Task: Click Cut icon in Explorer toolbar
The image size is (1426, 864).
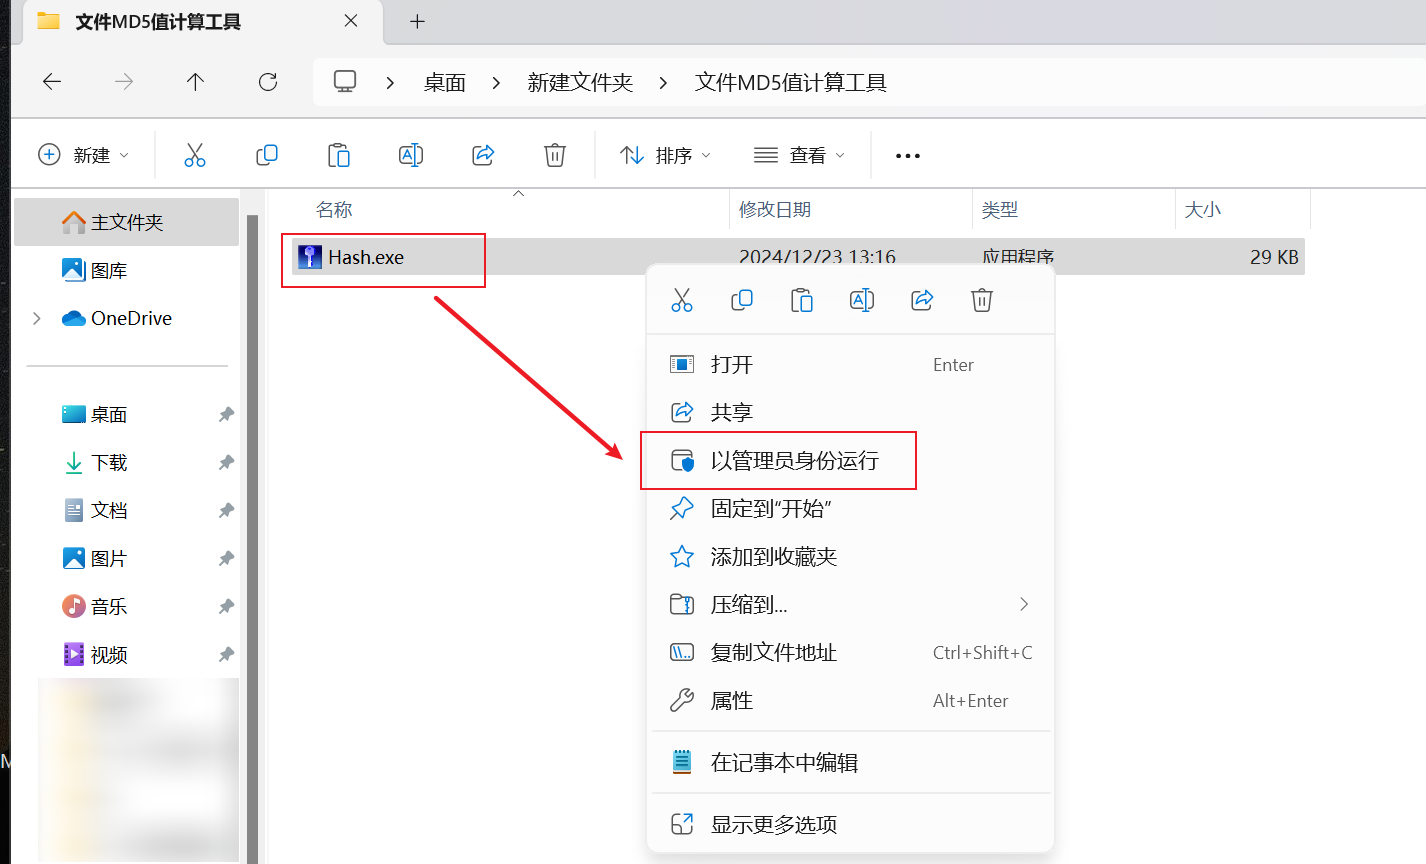Action: [195, 155]
